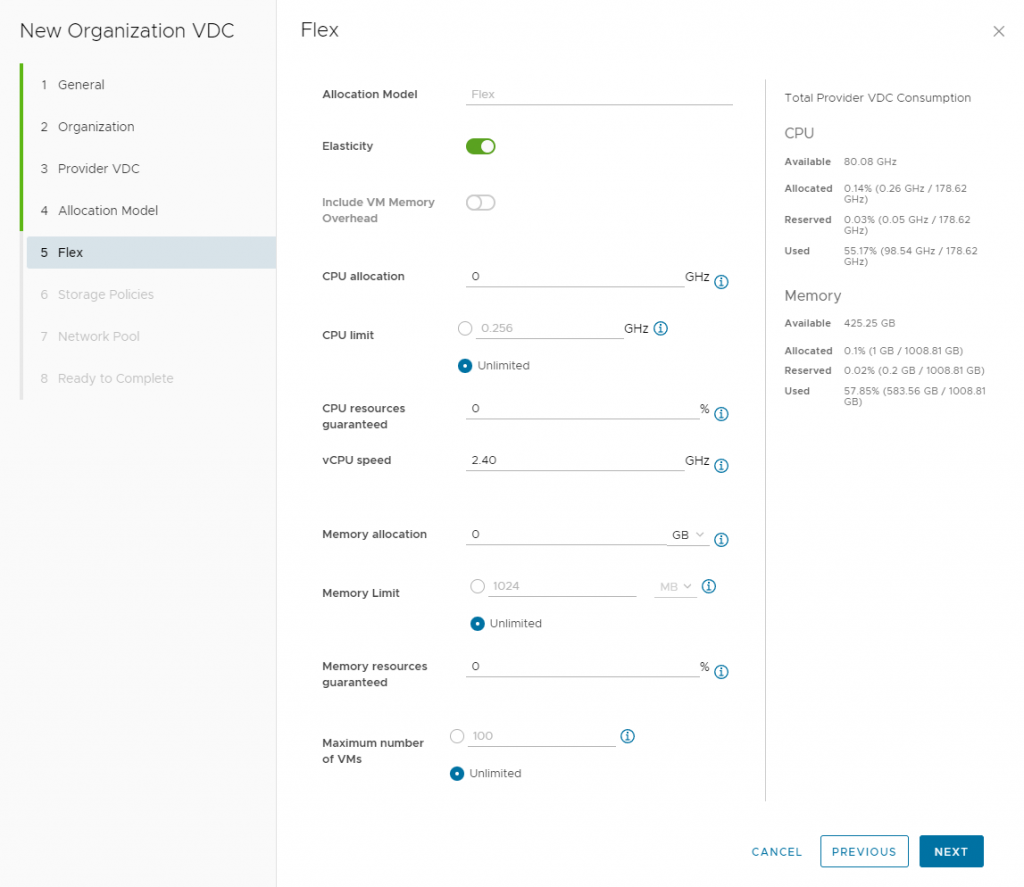Enable Include VM Memory Overhead switch
Image resolution: width=1024 pixels, height=887 pixels.
coord(481,202)
